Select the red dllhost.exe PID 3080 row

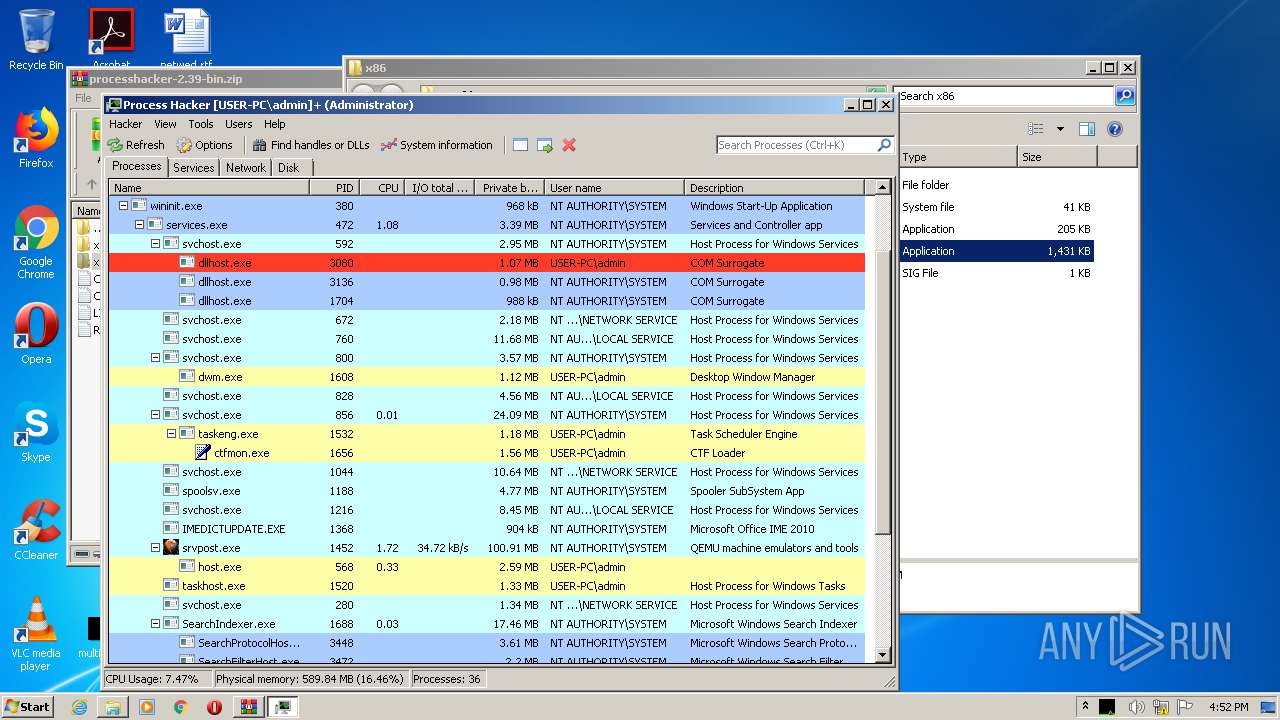[x=487, y=263]
